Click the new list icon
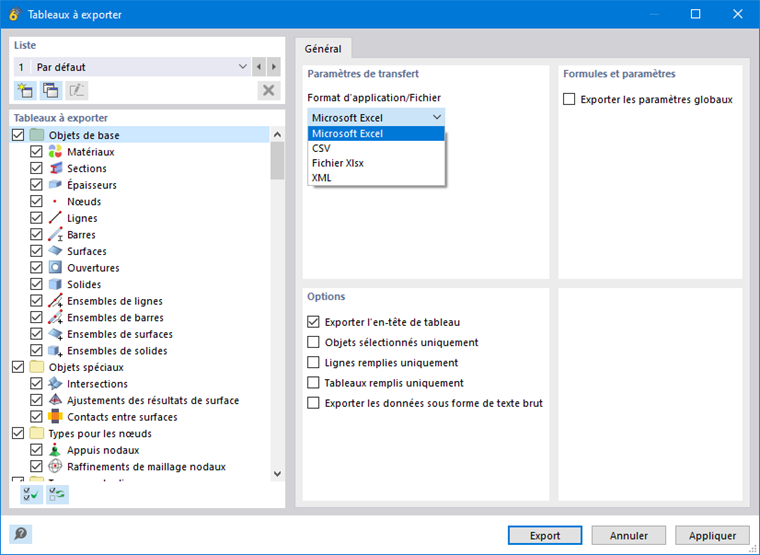760x555 pixels. click(x=25, y=91)
